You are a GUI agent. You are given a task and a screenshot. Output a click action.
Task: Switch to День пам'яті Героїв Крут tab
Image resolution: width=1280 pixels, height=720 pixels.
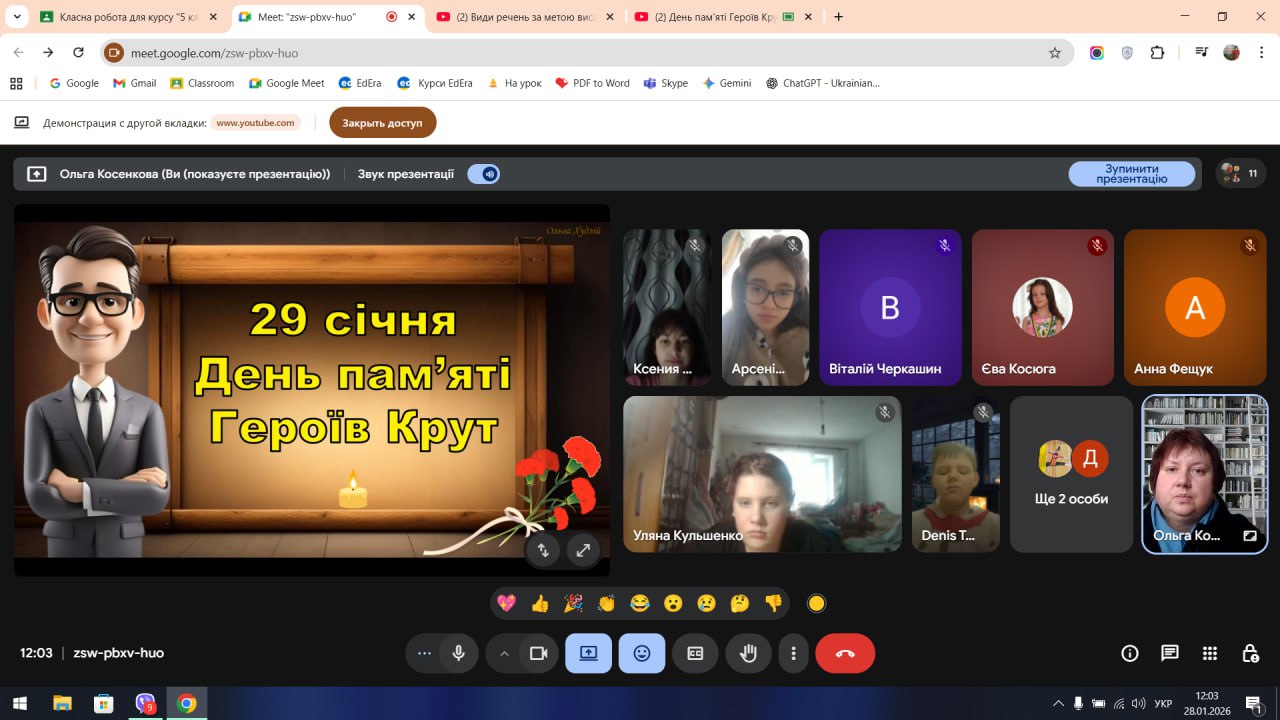coord(715,17)
